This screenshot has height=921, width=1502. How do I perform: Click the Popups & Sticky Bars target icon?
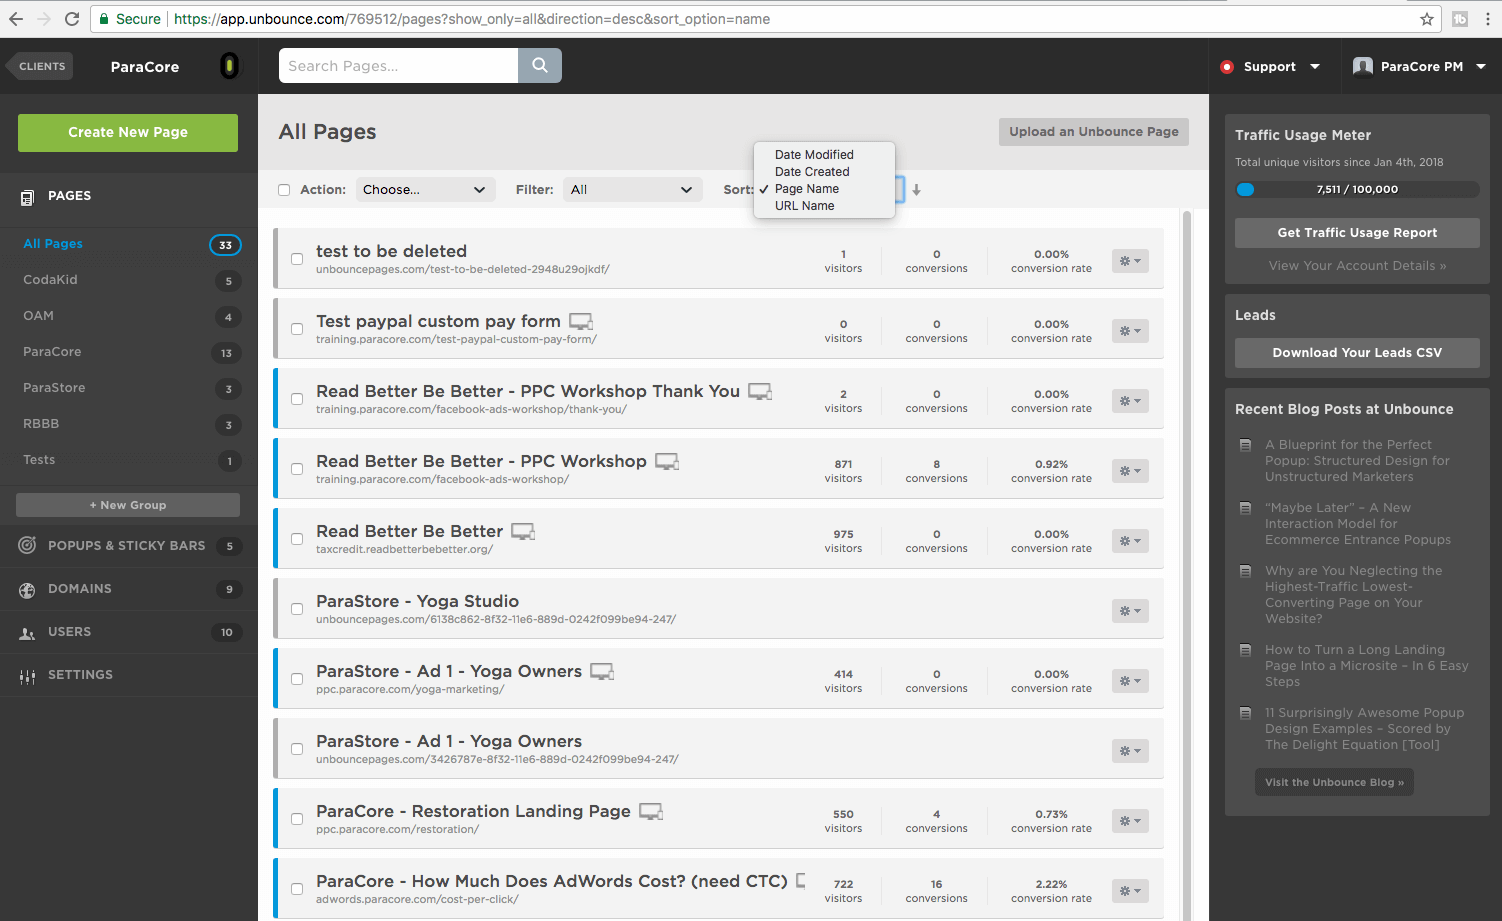click(x=27, y=546)
